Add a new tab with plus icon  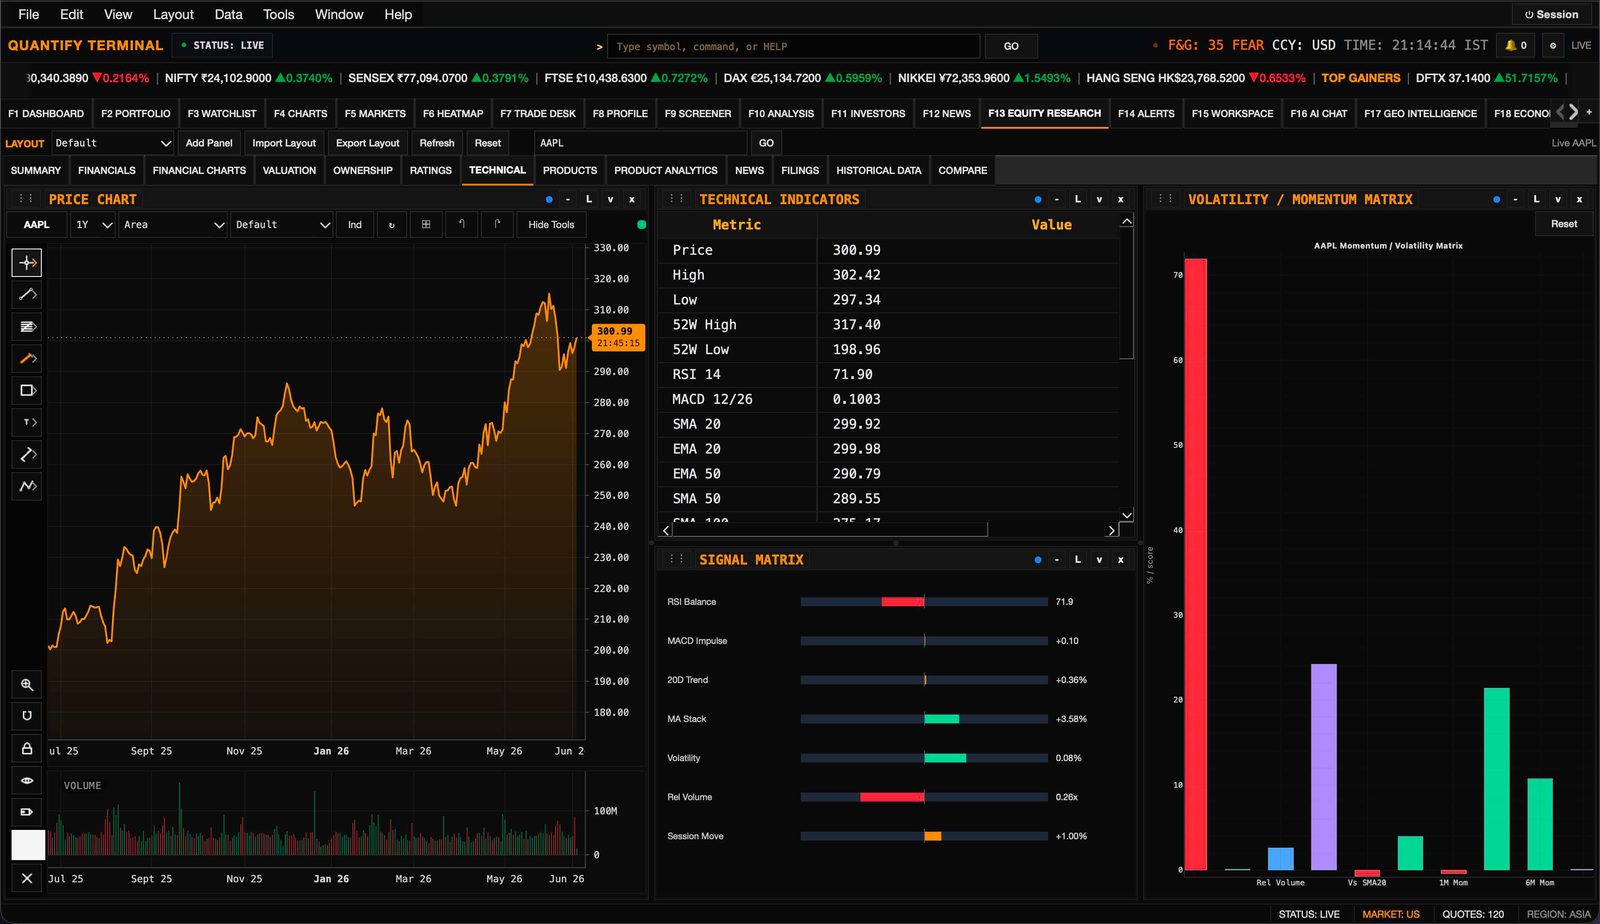point(1589,112)
